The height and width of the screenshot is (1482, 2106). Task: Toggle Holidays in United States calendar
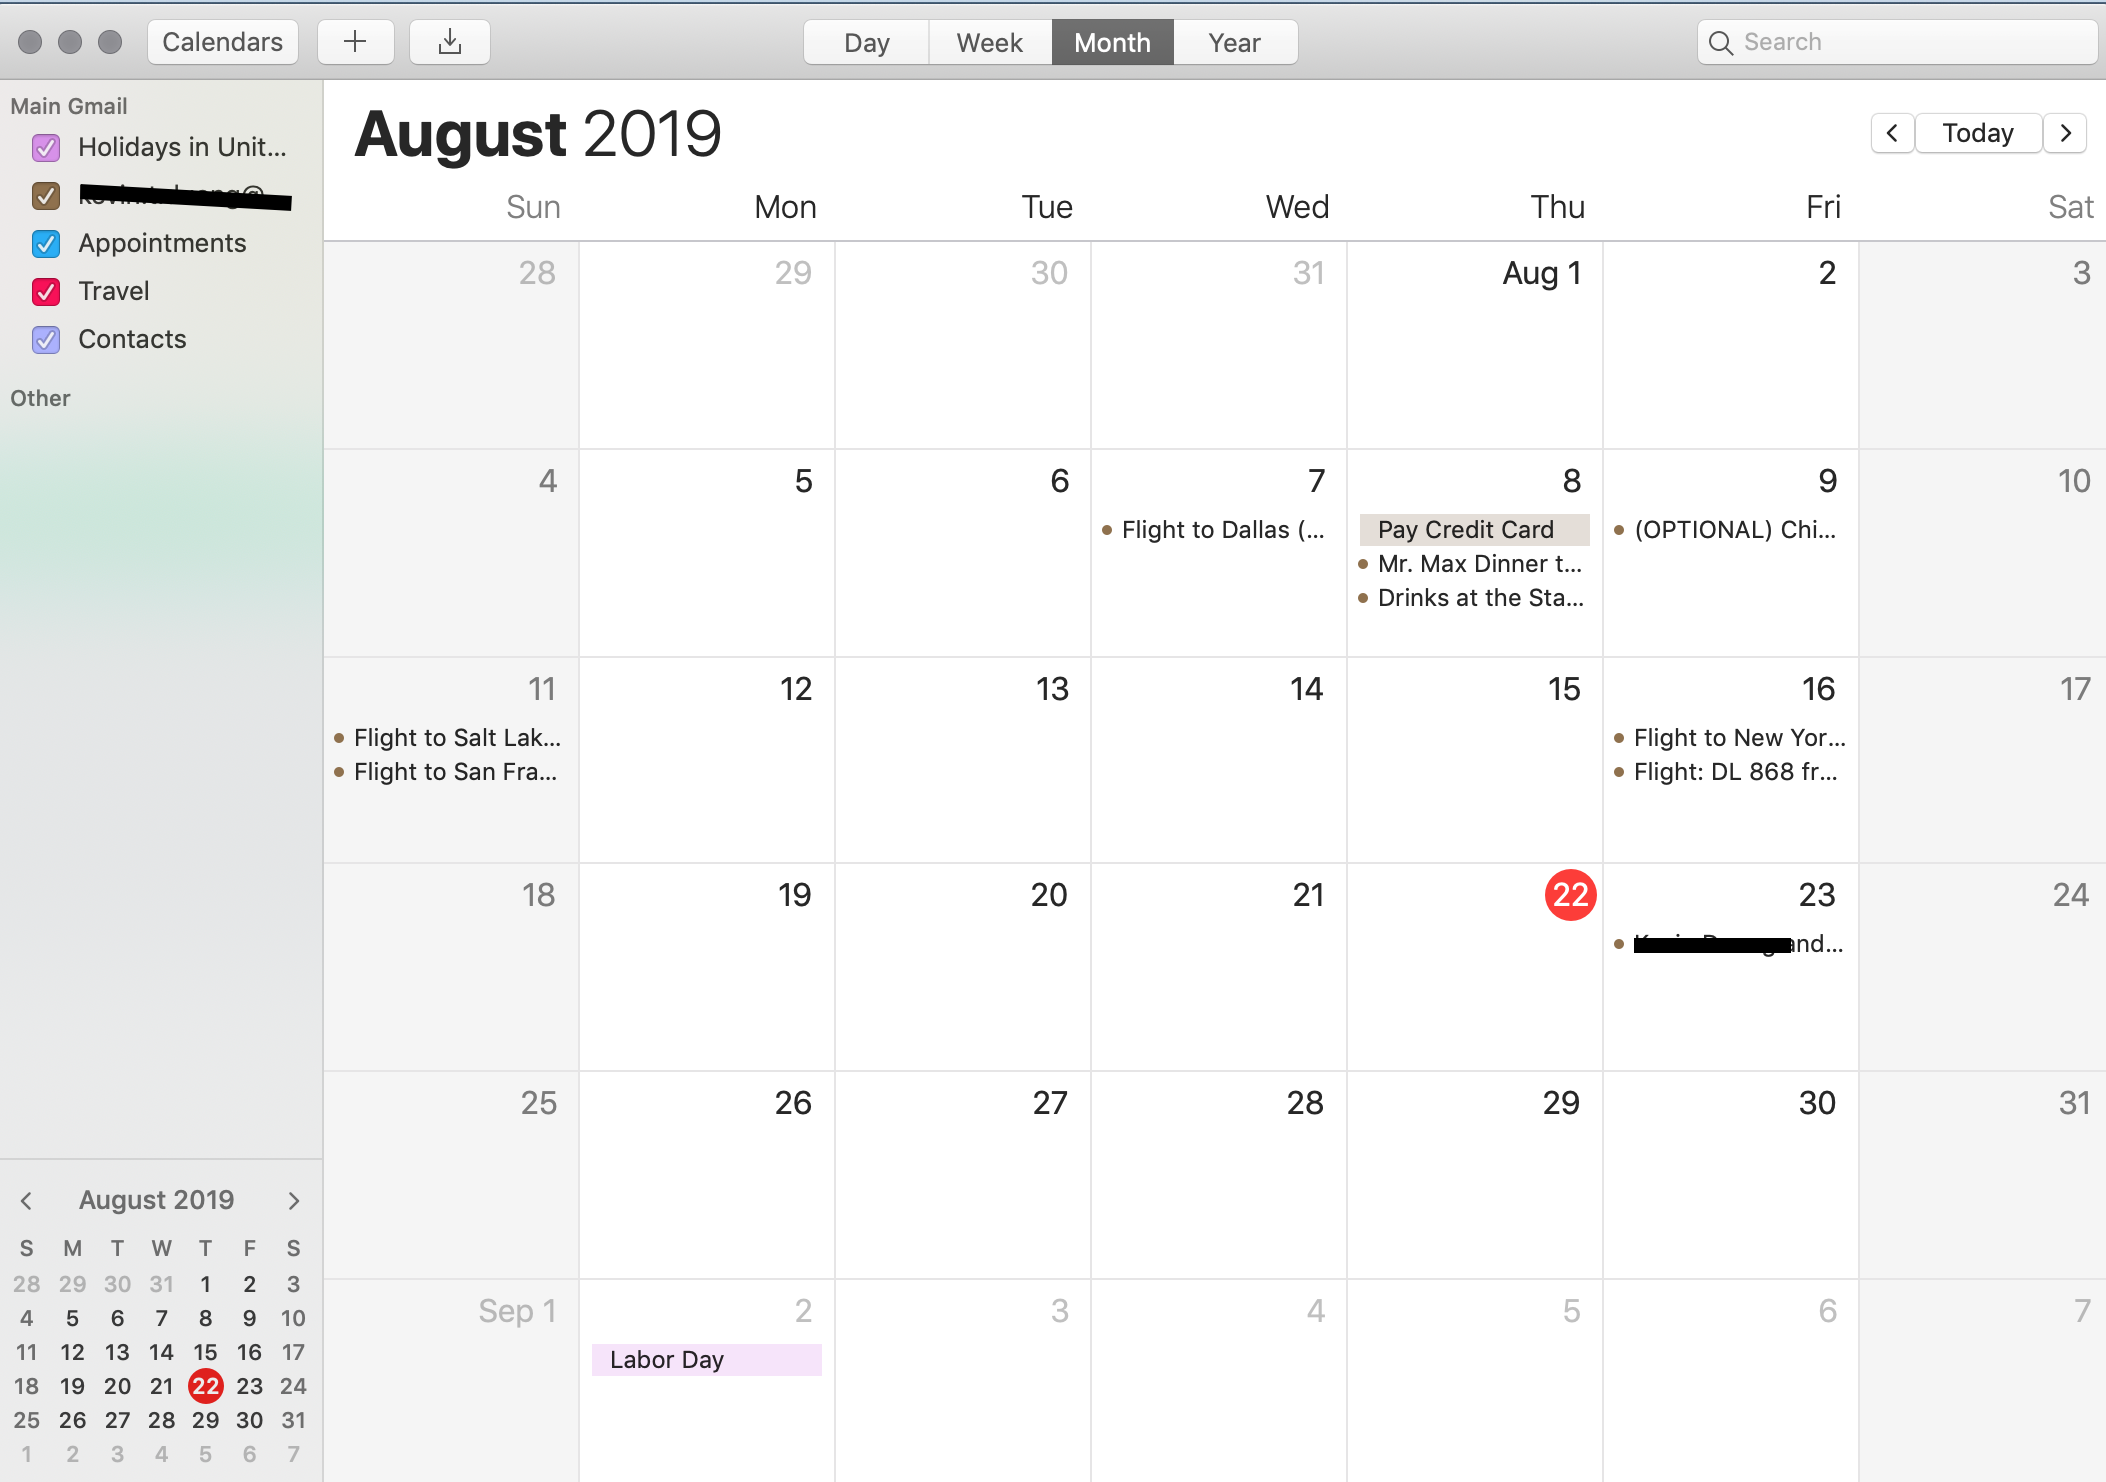point(45,148)
